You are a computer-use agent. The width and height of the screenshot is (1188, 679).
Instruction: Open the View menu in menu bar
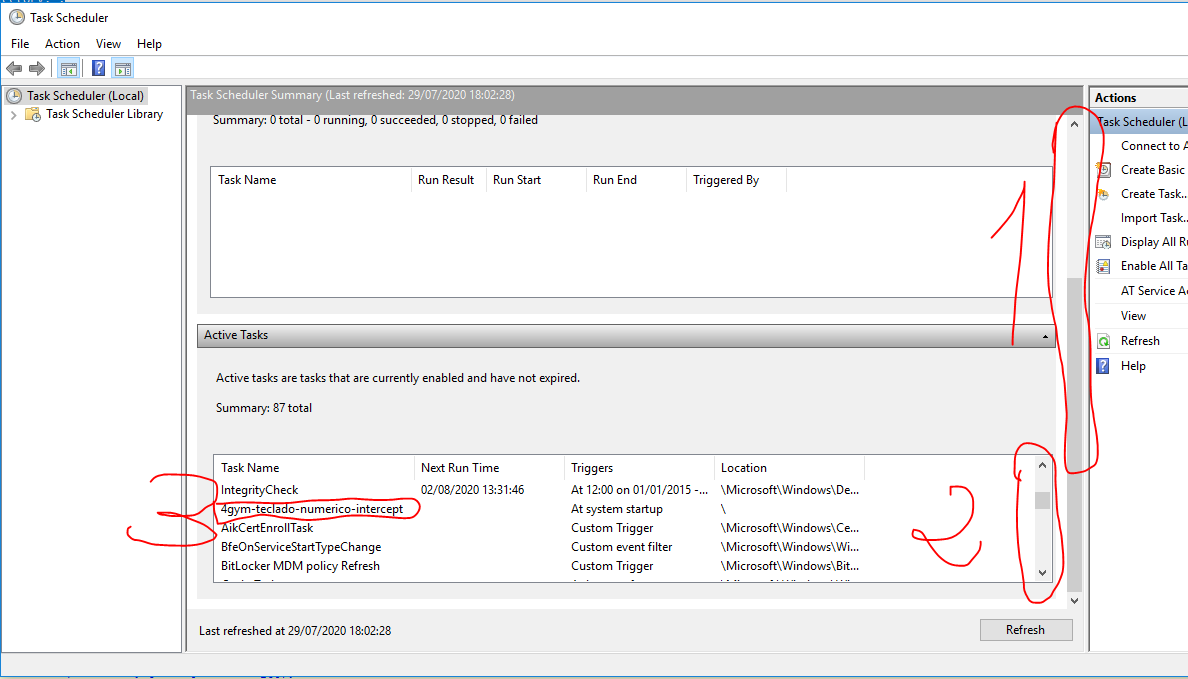tap(108, 44)
